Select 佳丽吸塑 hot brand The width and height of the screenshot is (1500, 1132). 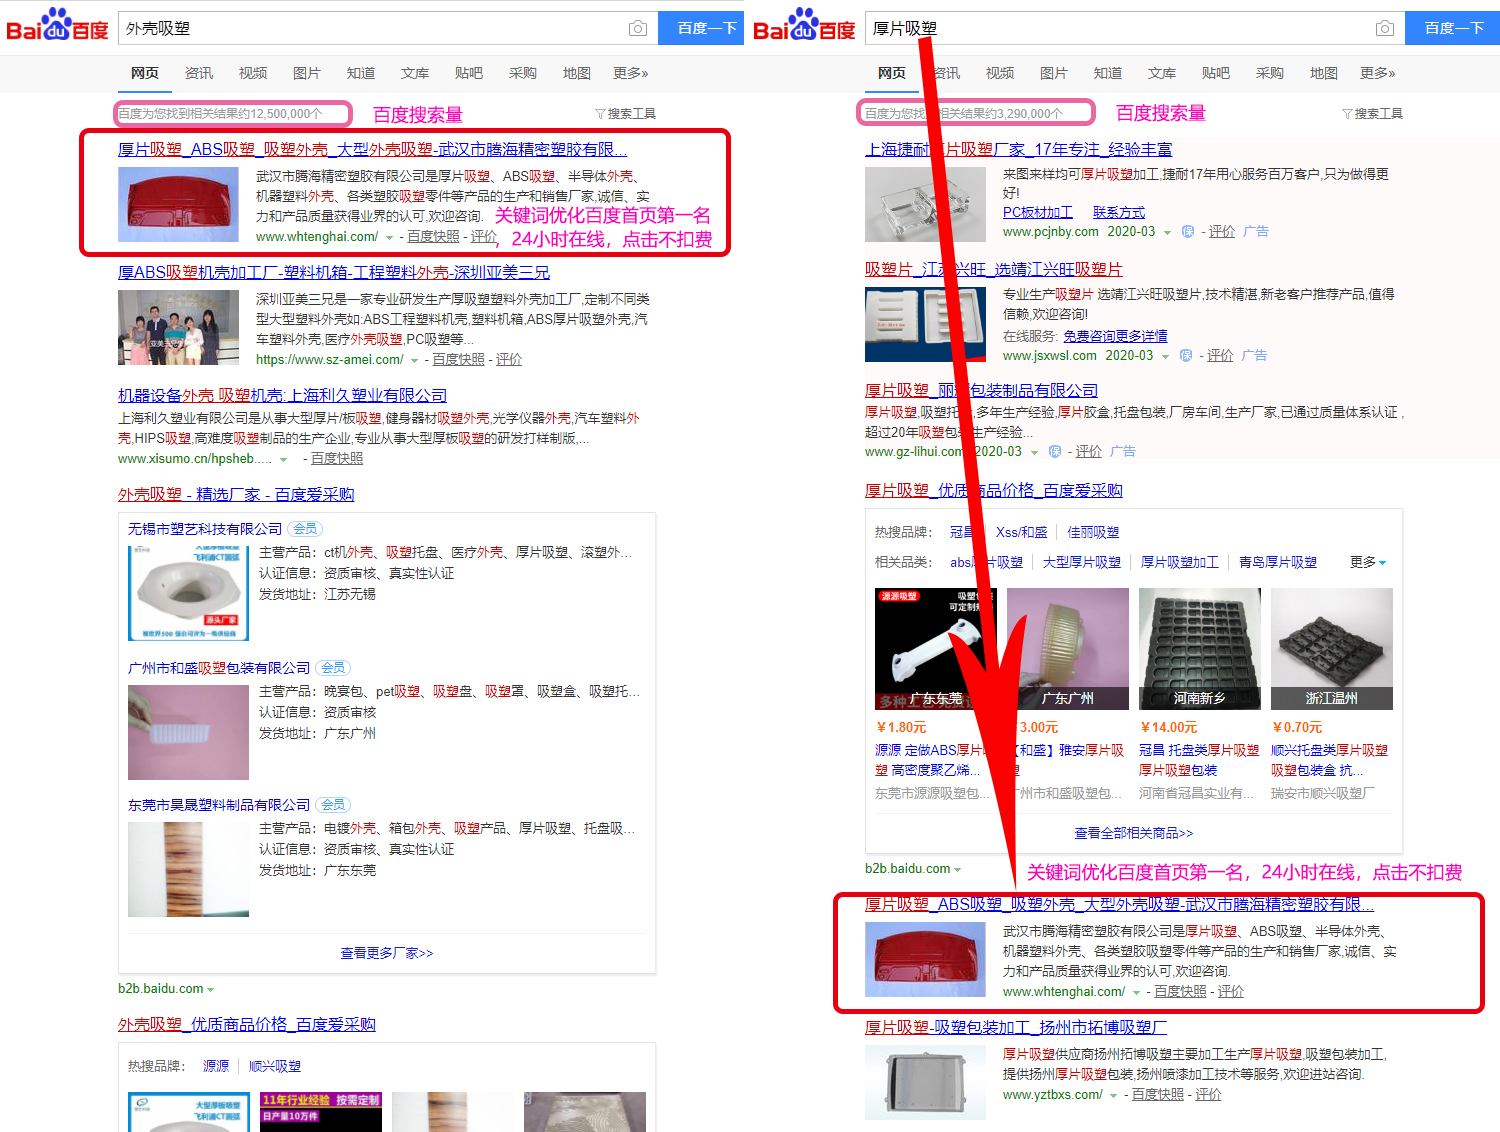pyautogui.click(x=1093, y=532)
